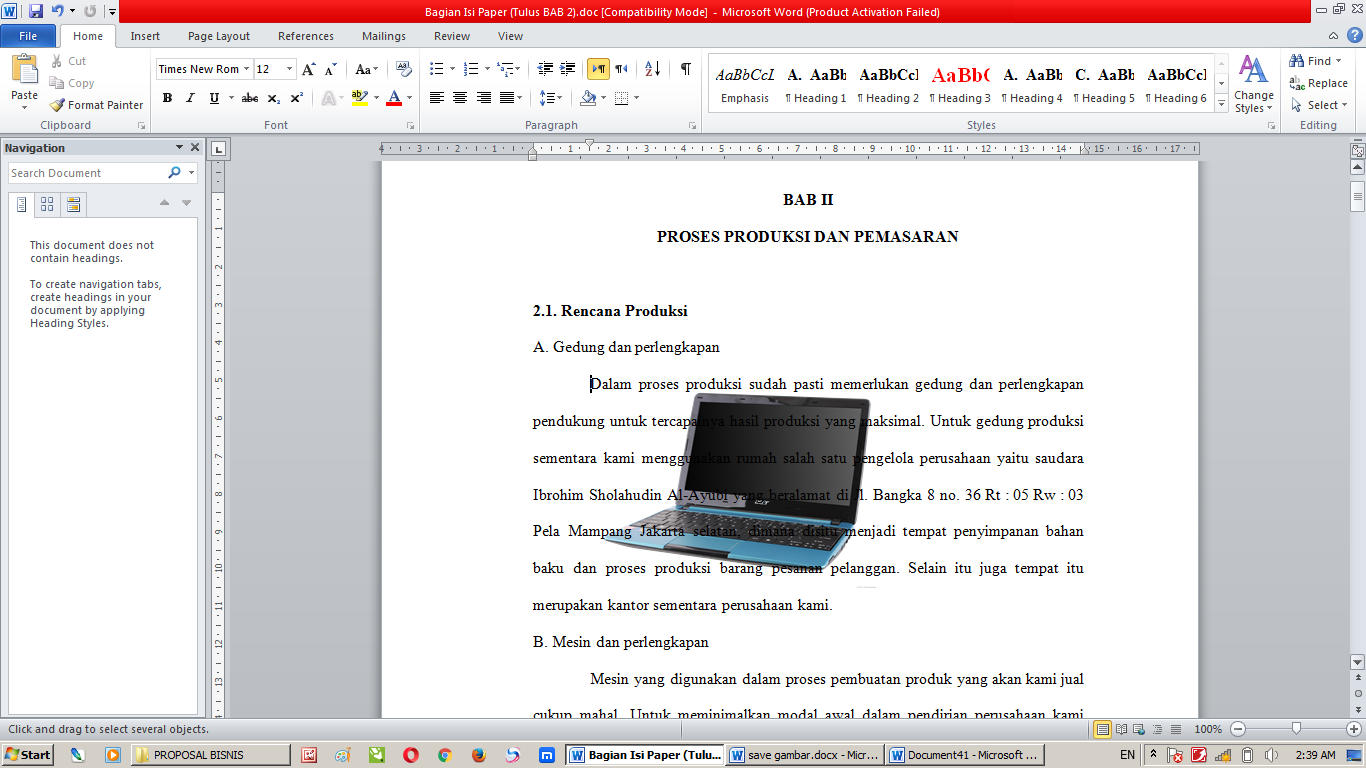Toggle the ruler button above the scrollbar
Viewport: 1366px width, 768px height.
coord(1357,151)
